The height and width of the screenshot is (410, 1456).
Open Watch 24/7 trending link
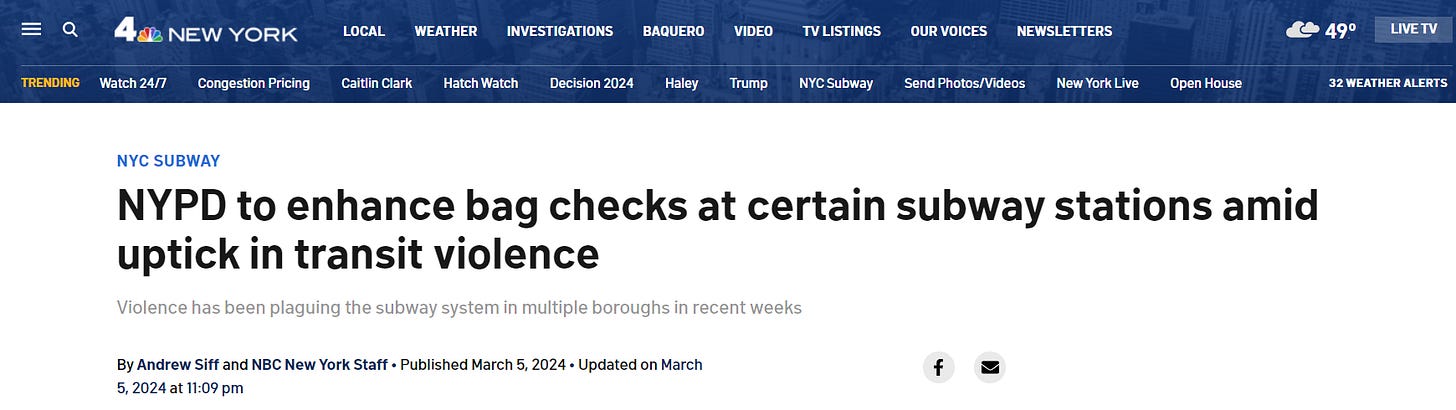(133, 83)
